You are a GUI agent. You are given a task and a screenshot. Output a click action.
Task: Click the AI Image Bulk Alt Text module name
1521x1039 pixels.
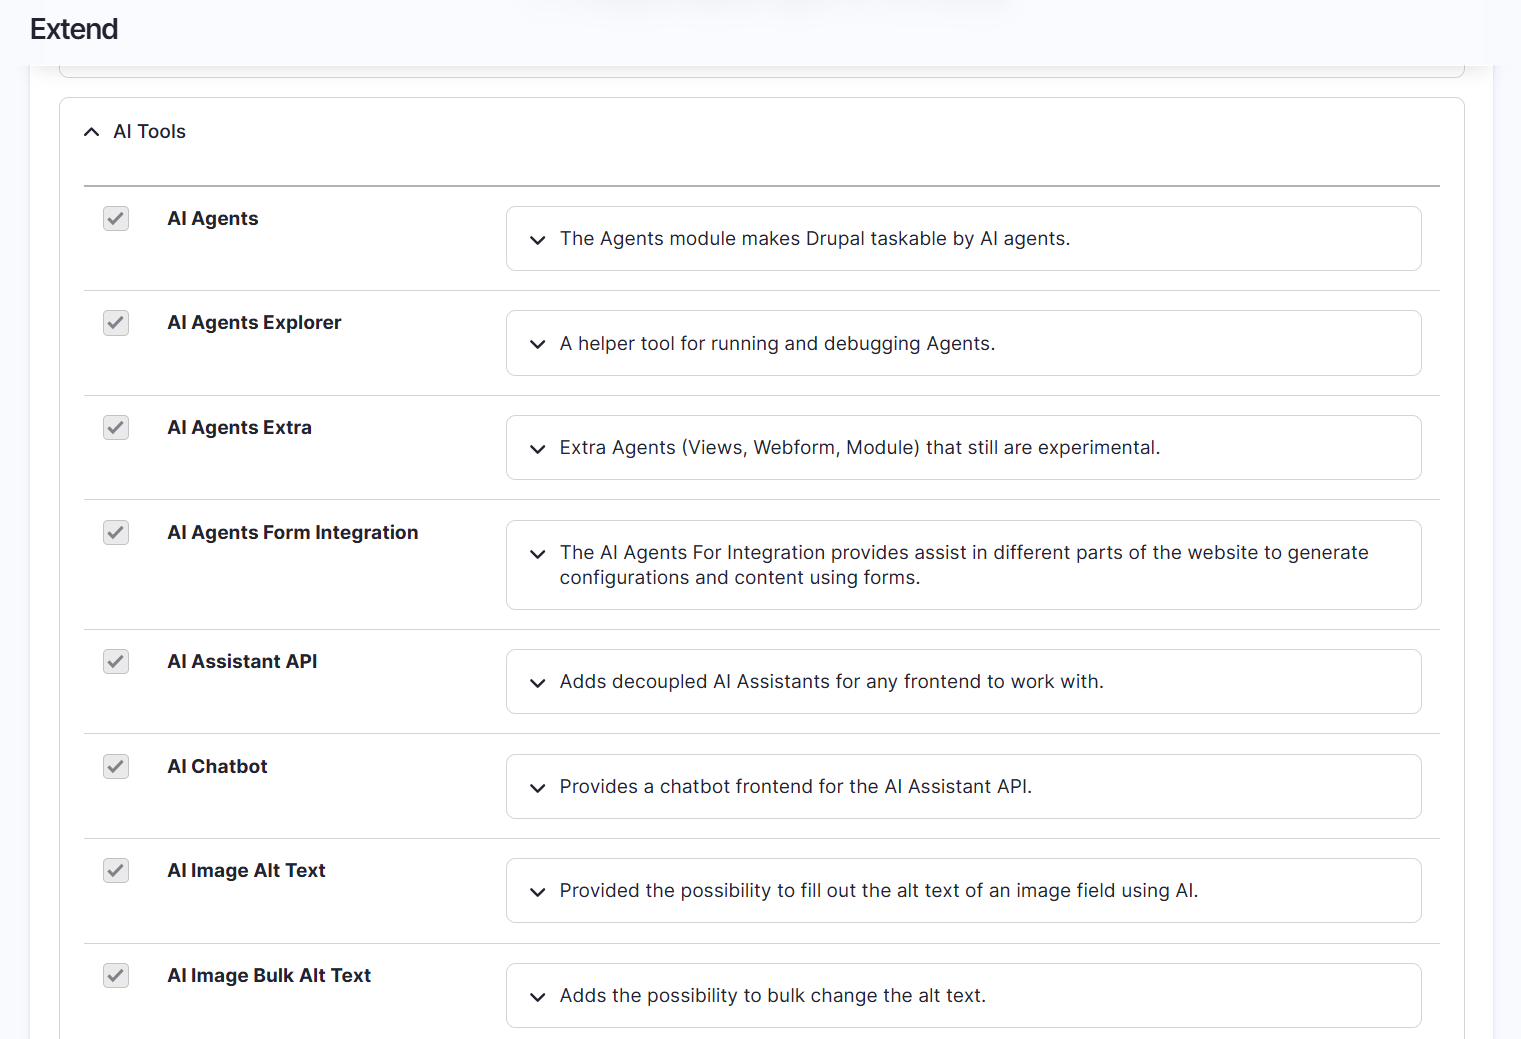pyautogui.click(x=269, y=975)
